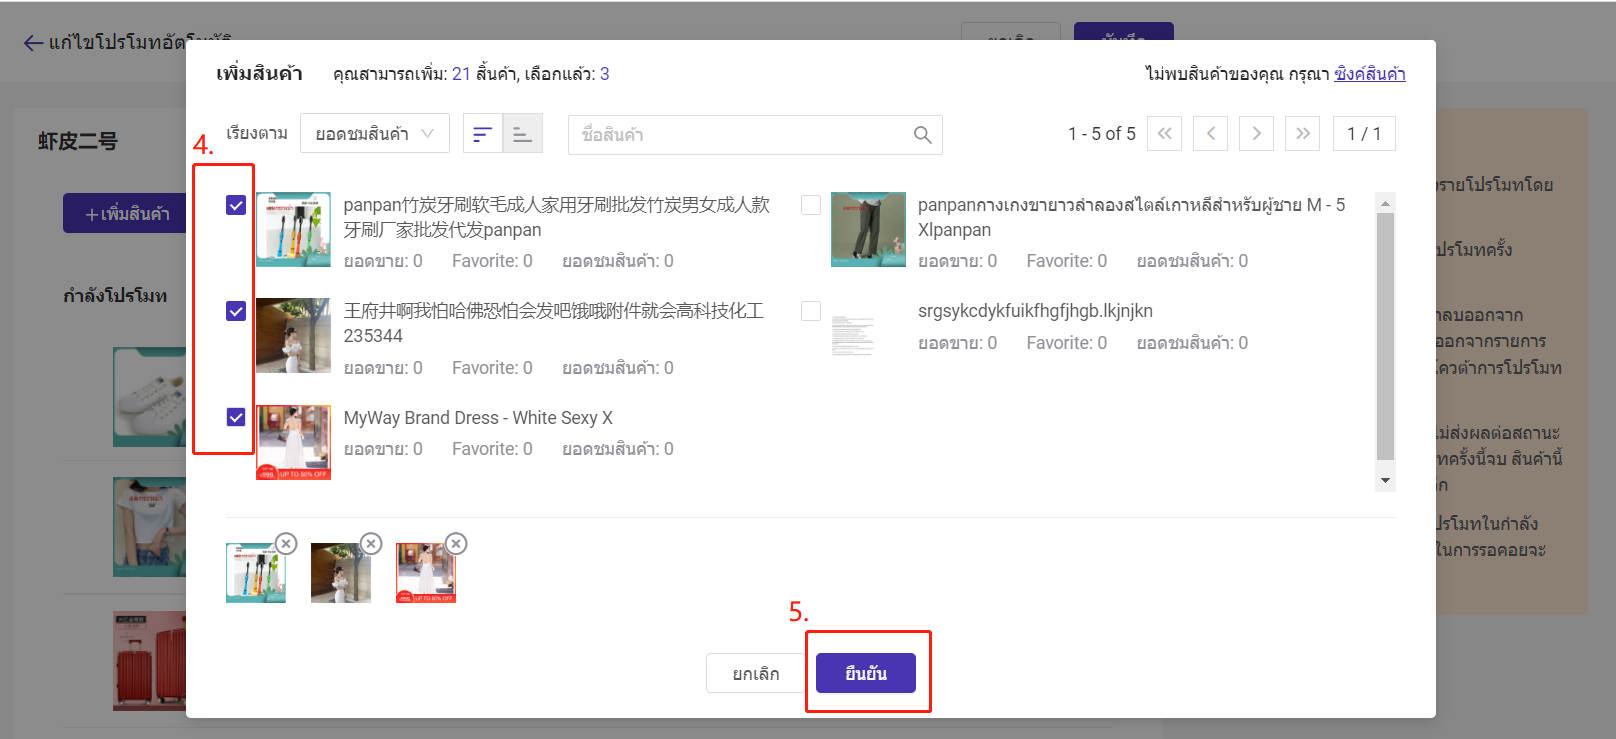Uncheck the MyWay Brand Dress checkbox
The image size is (1616, 739).
[236, 417]
